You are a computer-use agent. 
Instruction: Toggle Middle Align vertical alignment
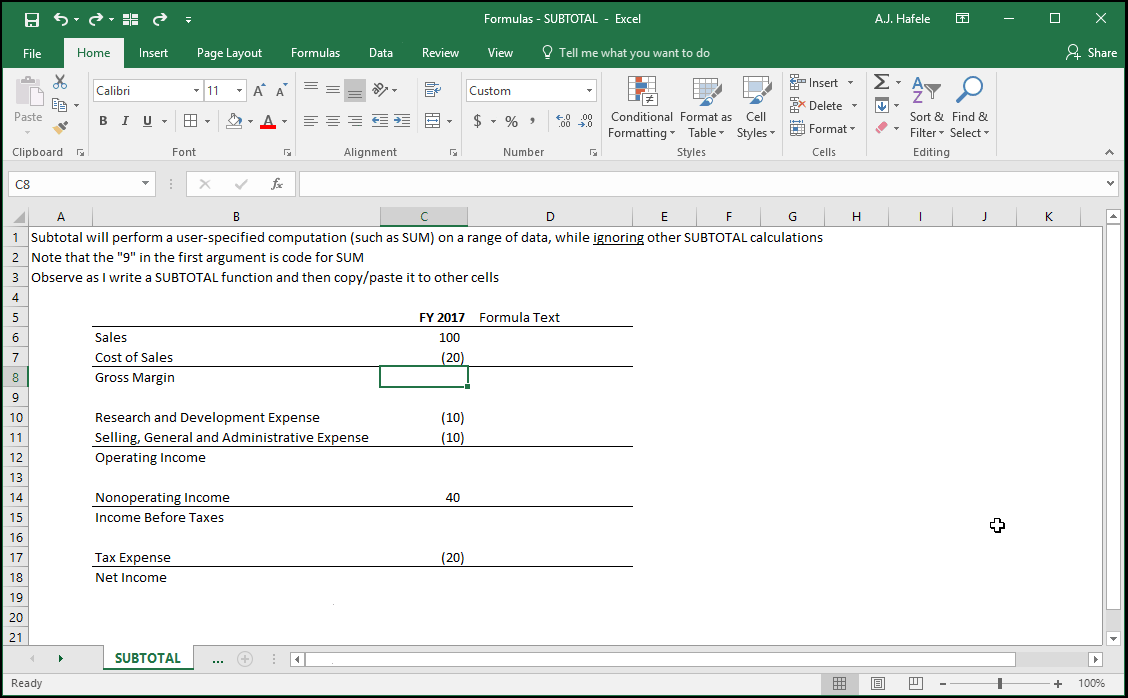click(x=333, y=90)
